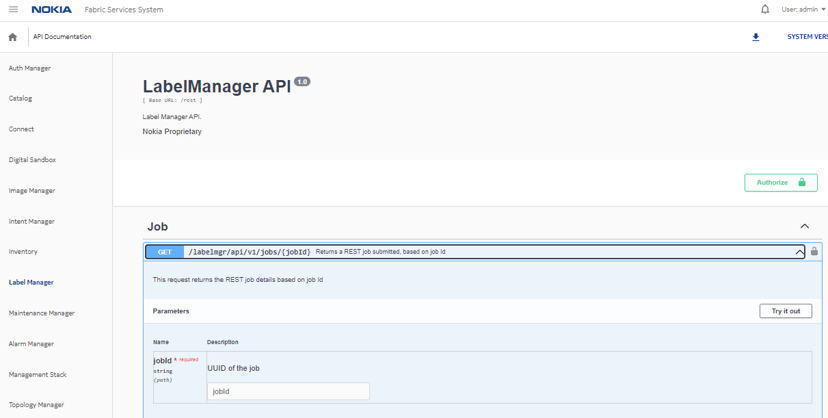Open Connect API docs
This screenshot has height=418, width=828.
tap(21, 129)
